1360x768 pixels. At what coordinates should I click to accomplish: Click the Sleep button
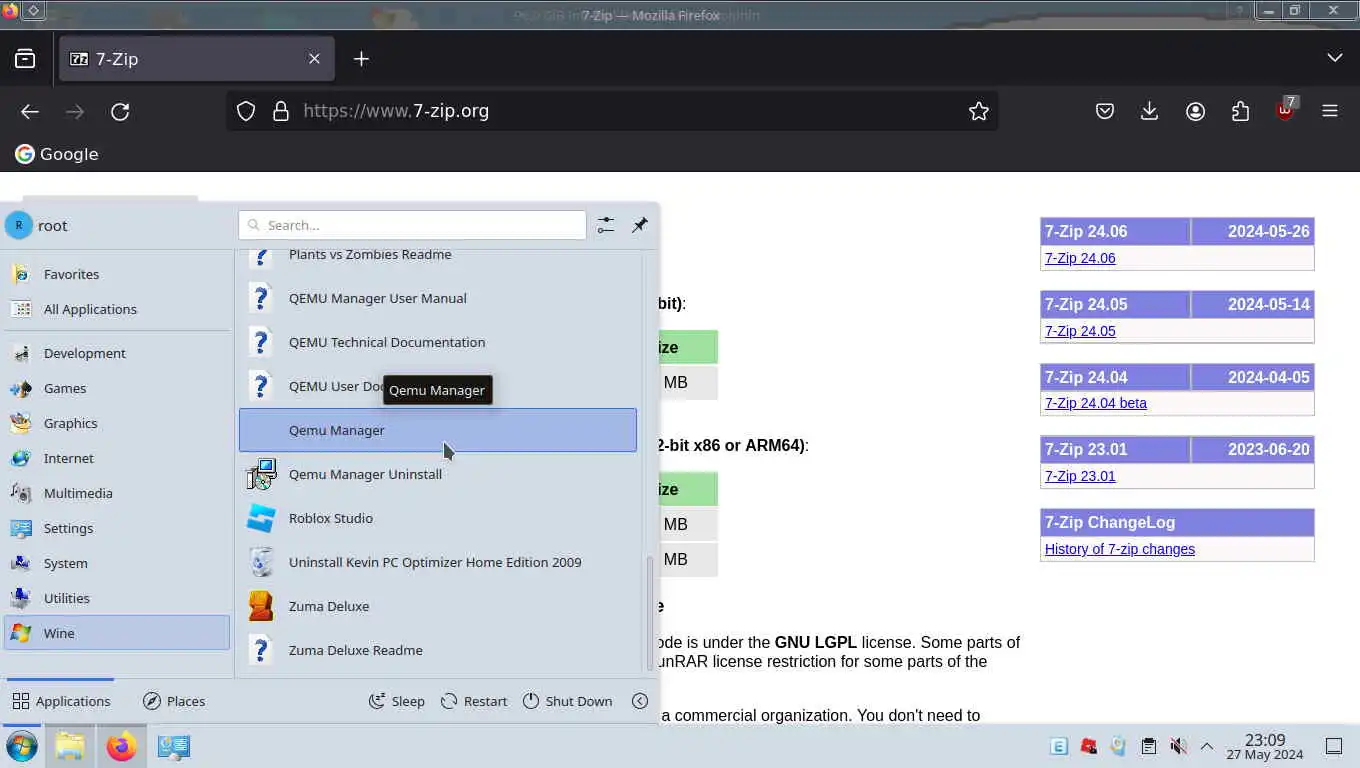pyautogui.click(x=397, y=701)
